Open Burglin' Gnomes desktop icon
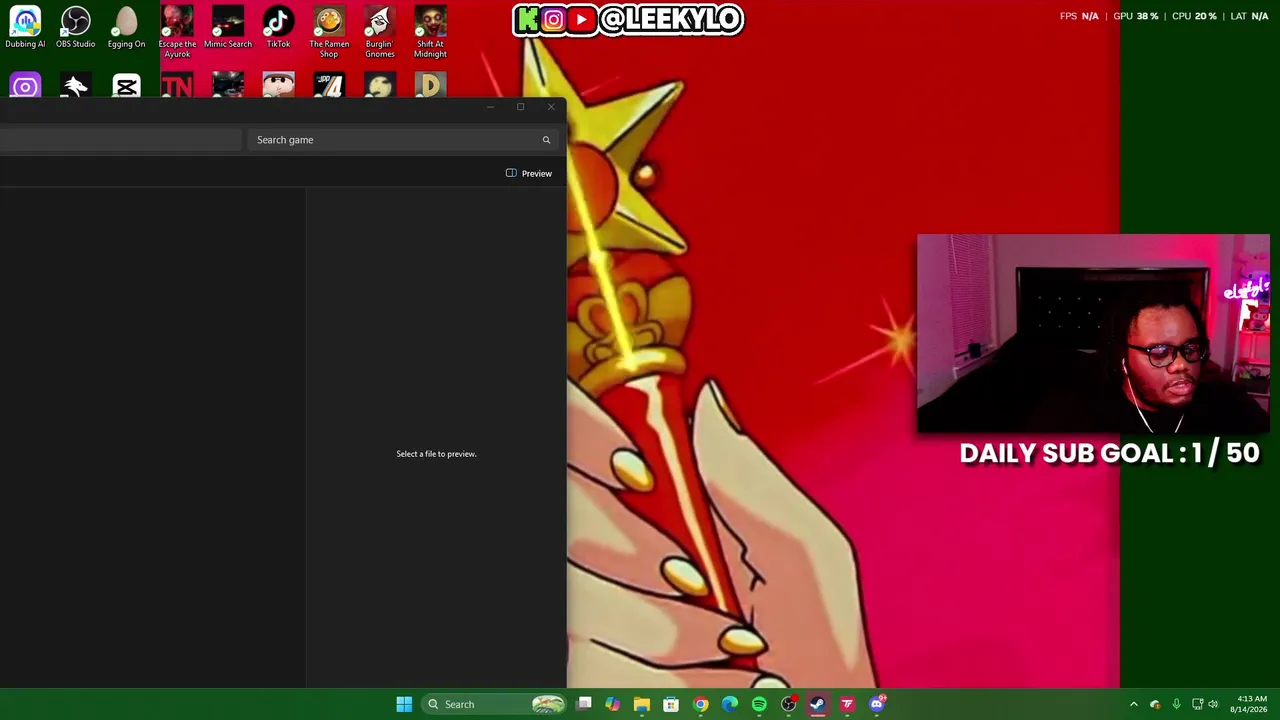The width and height of the screenshot is (1280, 720). pos(379,32)
